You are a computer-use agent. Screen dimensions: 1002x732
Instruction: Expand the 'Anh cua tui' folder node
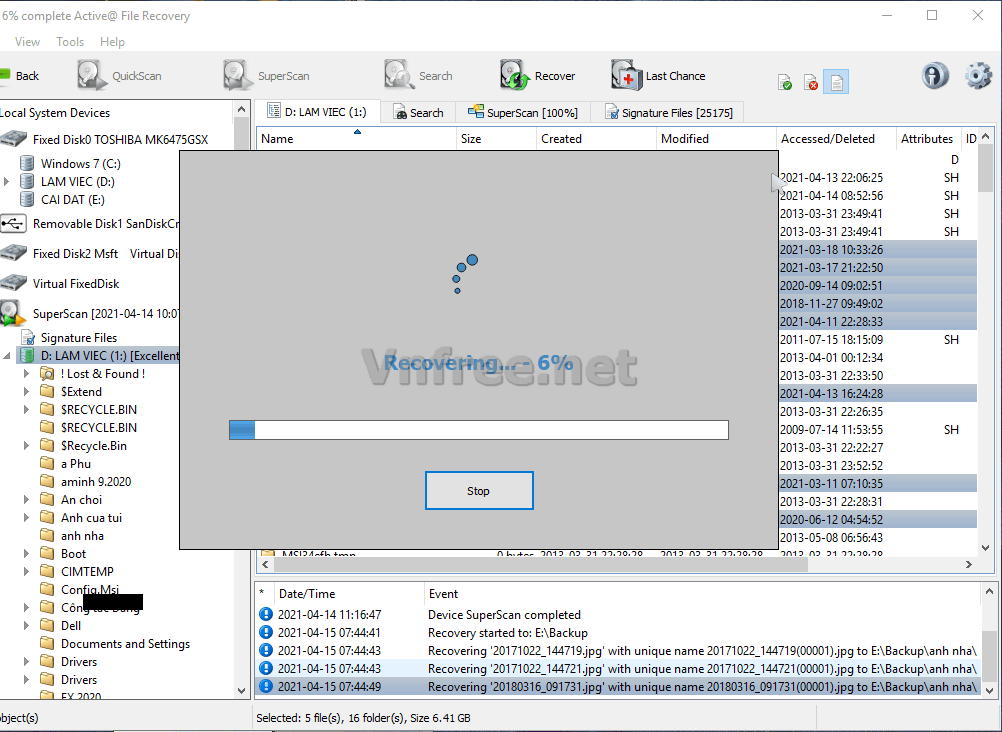pos(27,518)
